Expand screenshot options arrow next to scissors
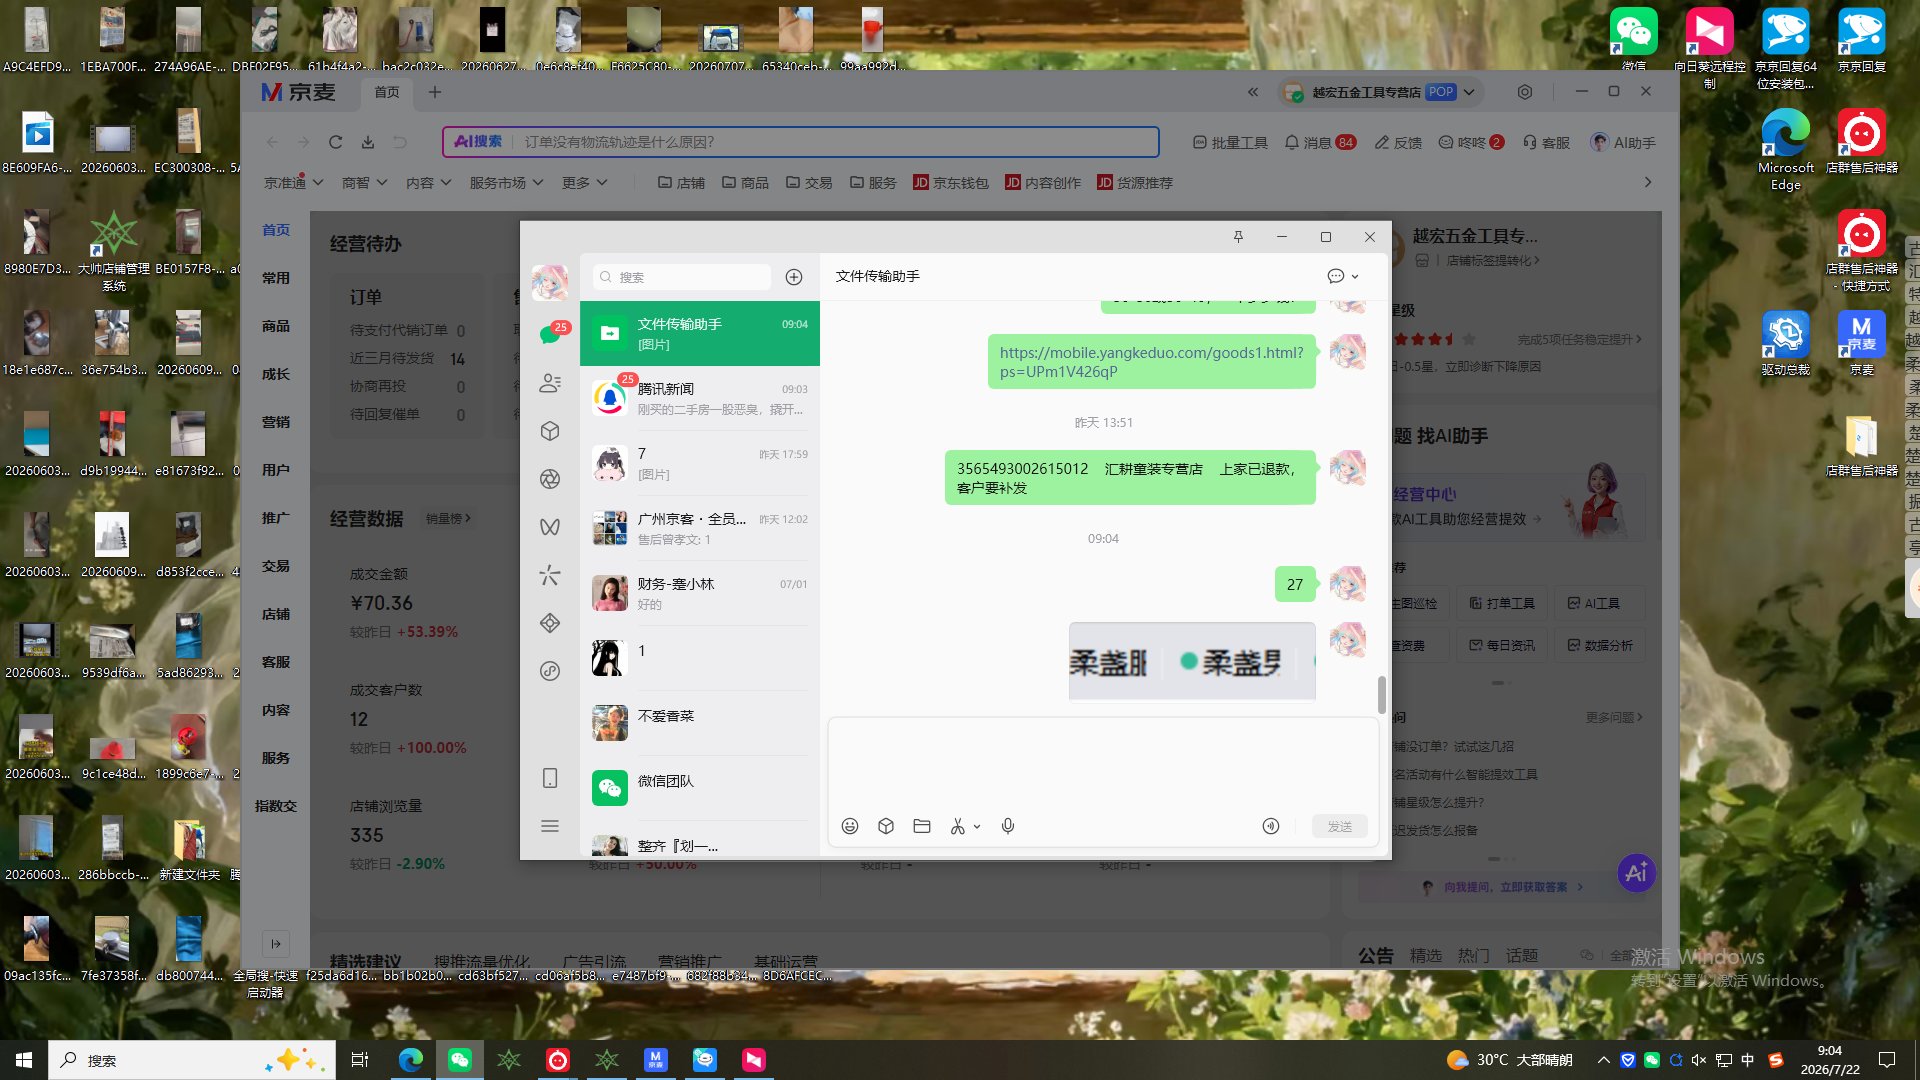1920x1080 pixels. (977, 827)
